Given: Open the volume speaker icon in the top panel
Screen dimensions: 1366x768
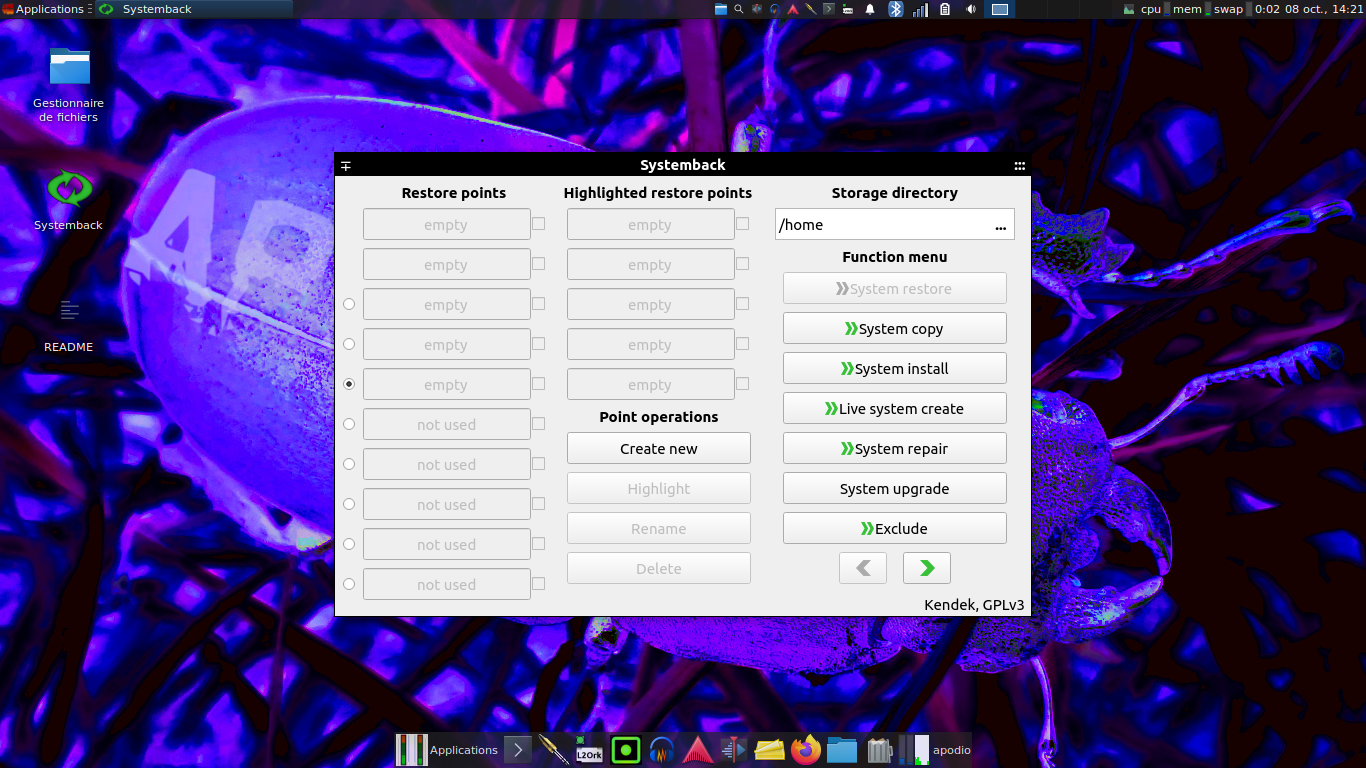Looking at the screenshot, I should point(971,9).
